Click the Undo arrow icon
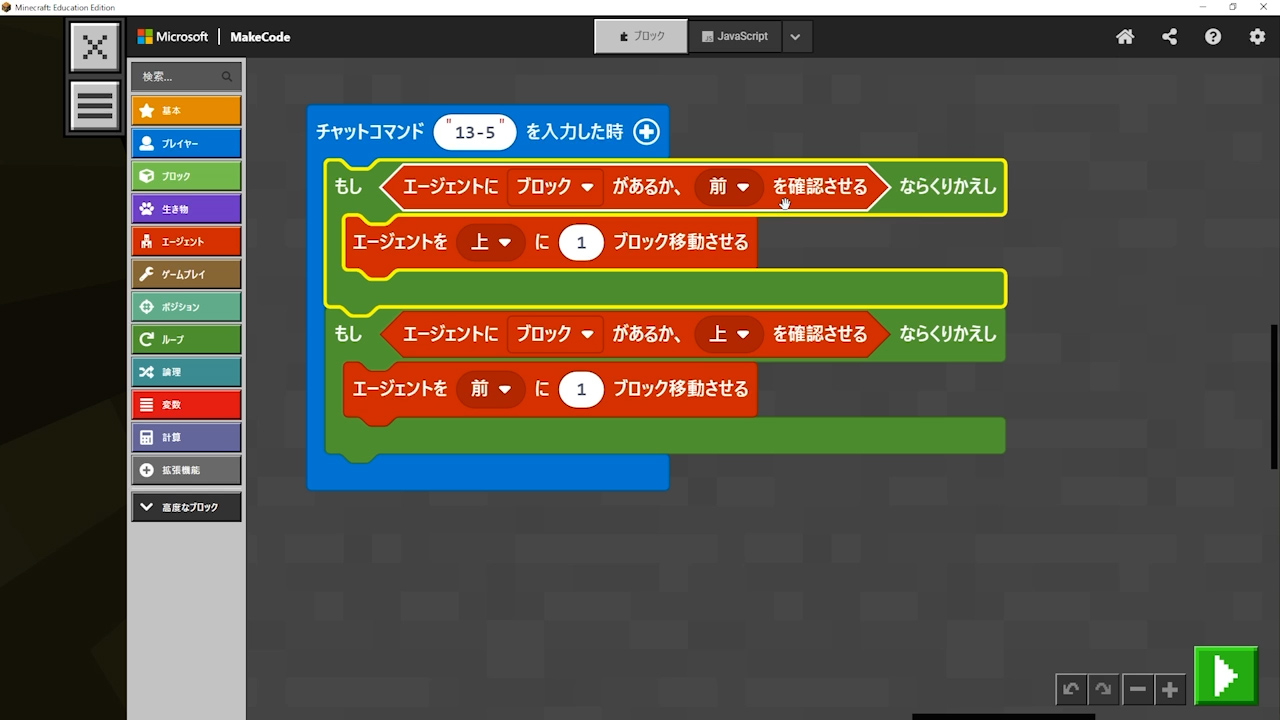Screen dimensions: 1280x720 click(1071, 689)
